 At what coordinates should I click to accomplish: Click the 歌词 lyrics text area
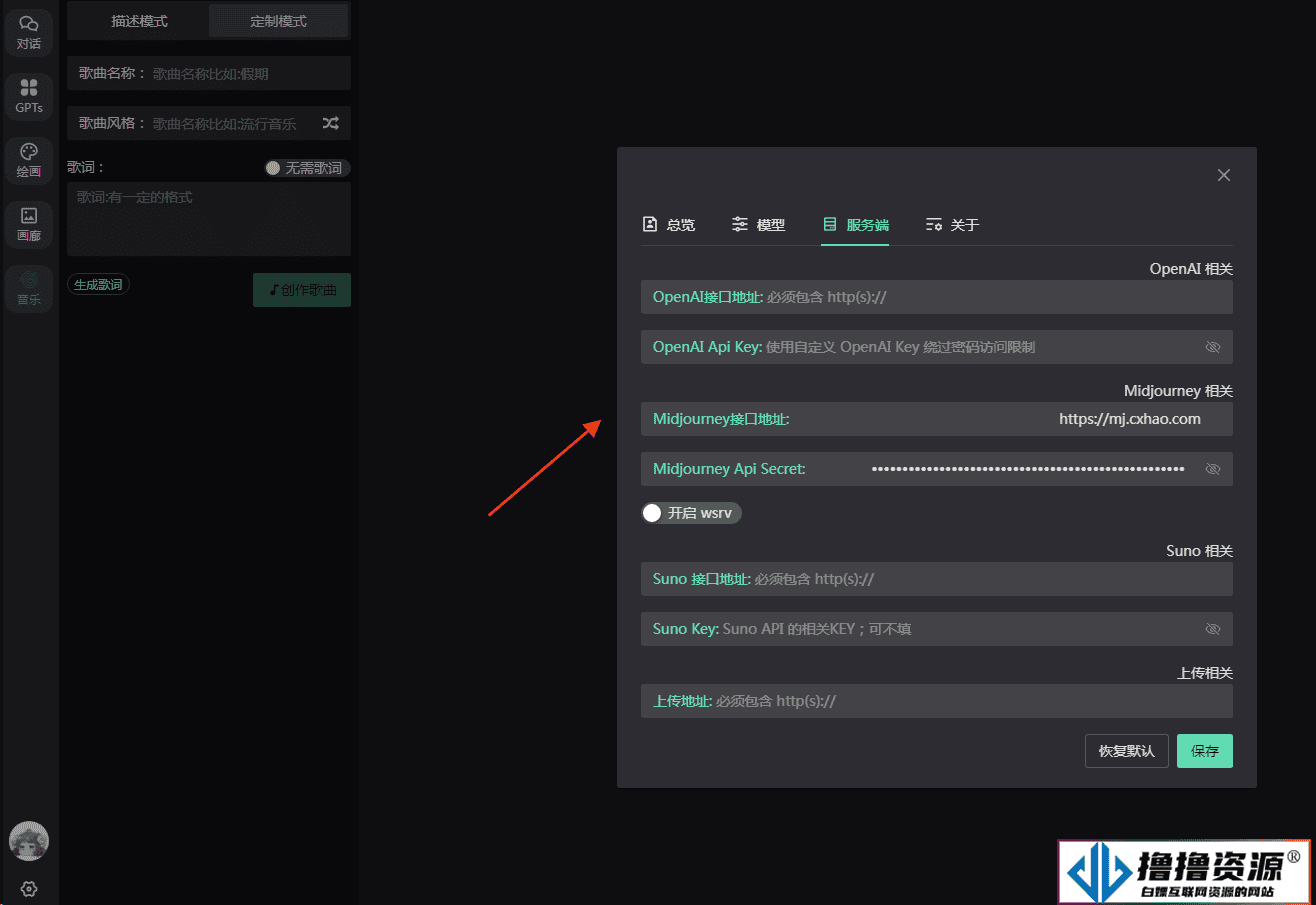(209, 219)
